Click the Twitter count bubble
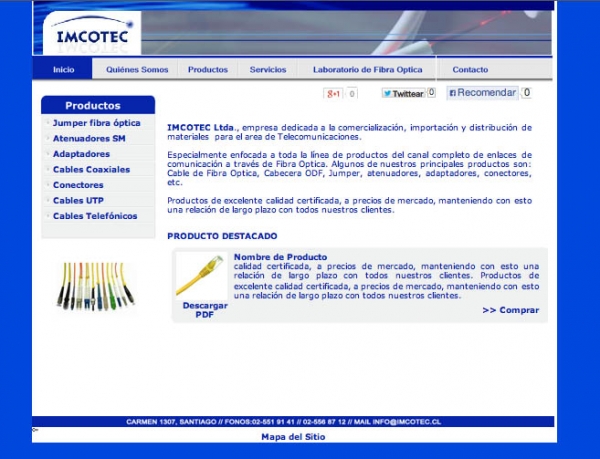Viewport: 600px width, 459px height. tap(431, 93)
